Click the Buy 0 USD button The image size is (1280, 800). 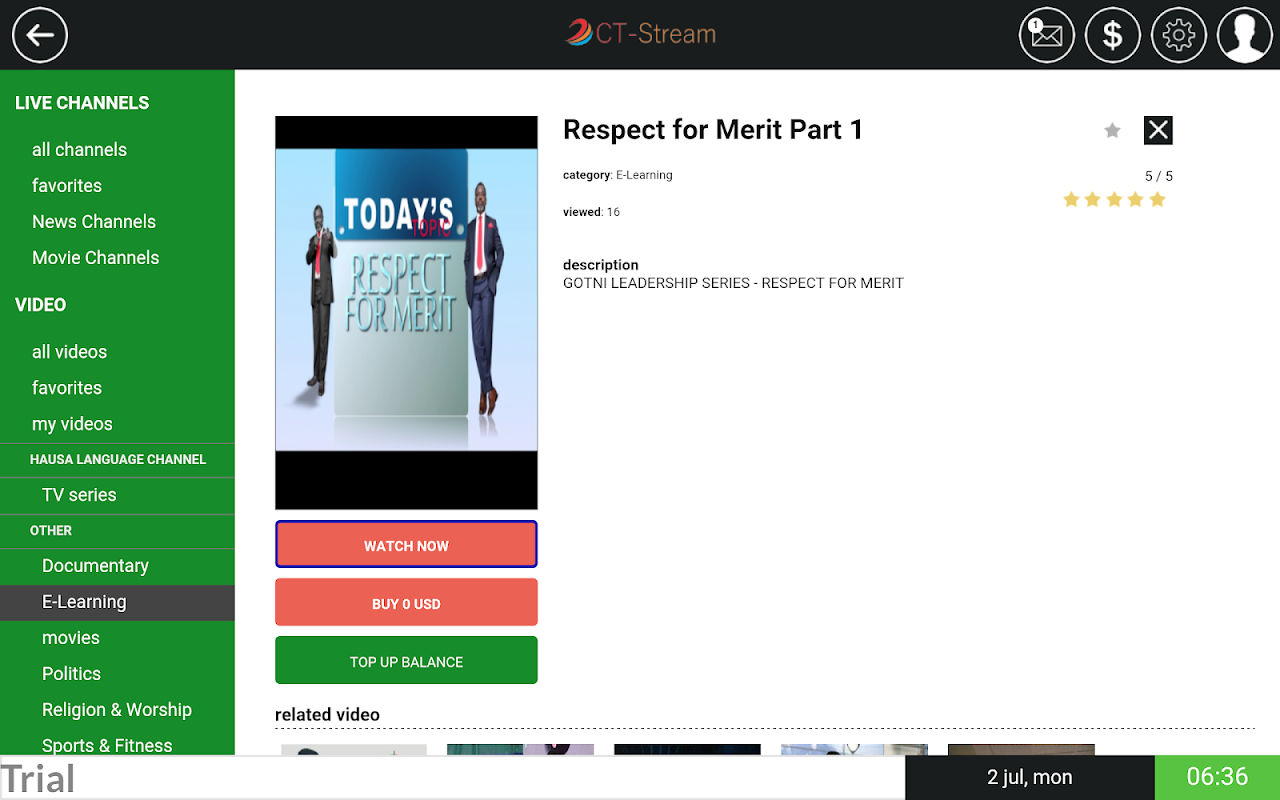tap(406, 603)
